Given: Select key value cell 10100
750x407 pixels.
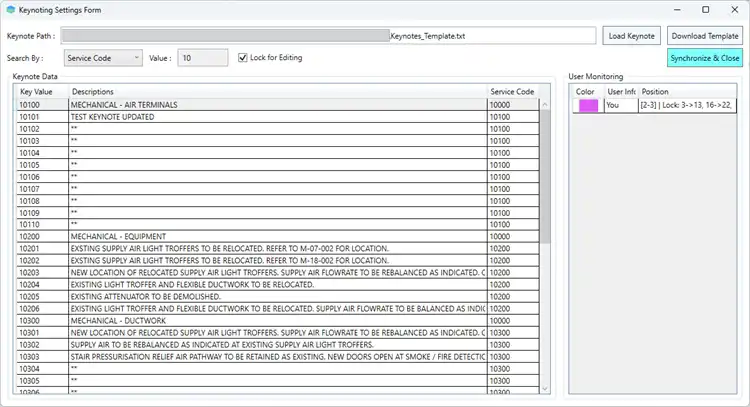Looking at the screenshot, I should tap(43, 105).
